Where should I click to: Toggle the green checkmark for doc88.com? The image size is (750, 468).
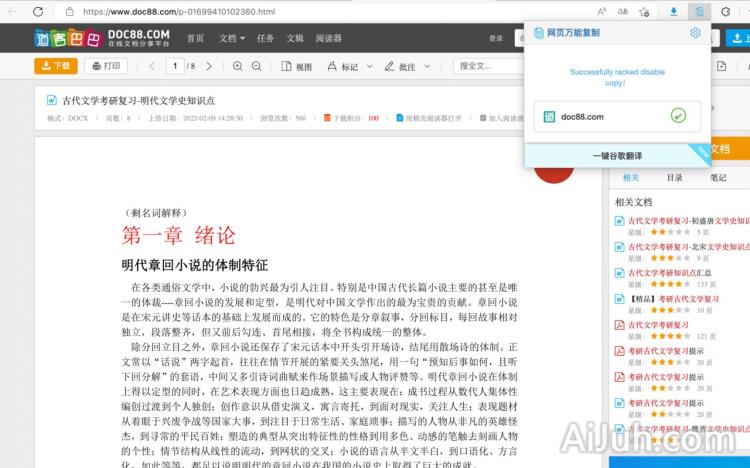tap(678, 115)
